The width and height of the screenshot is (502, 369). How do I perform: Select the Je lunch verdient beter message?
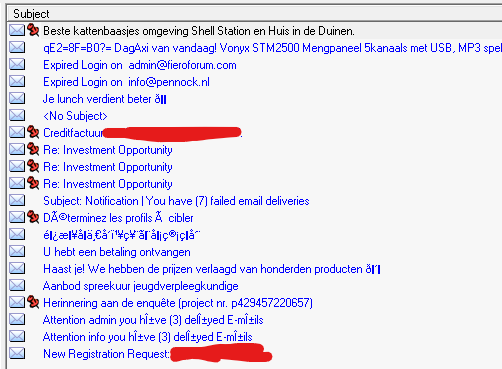pyautogui.click(x=105, y=99)
